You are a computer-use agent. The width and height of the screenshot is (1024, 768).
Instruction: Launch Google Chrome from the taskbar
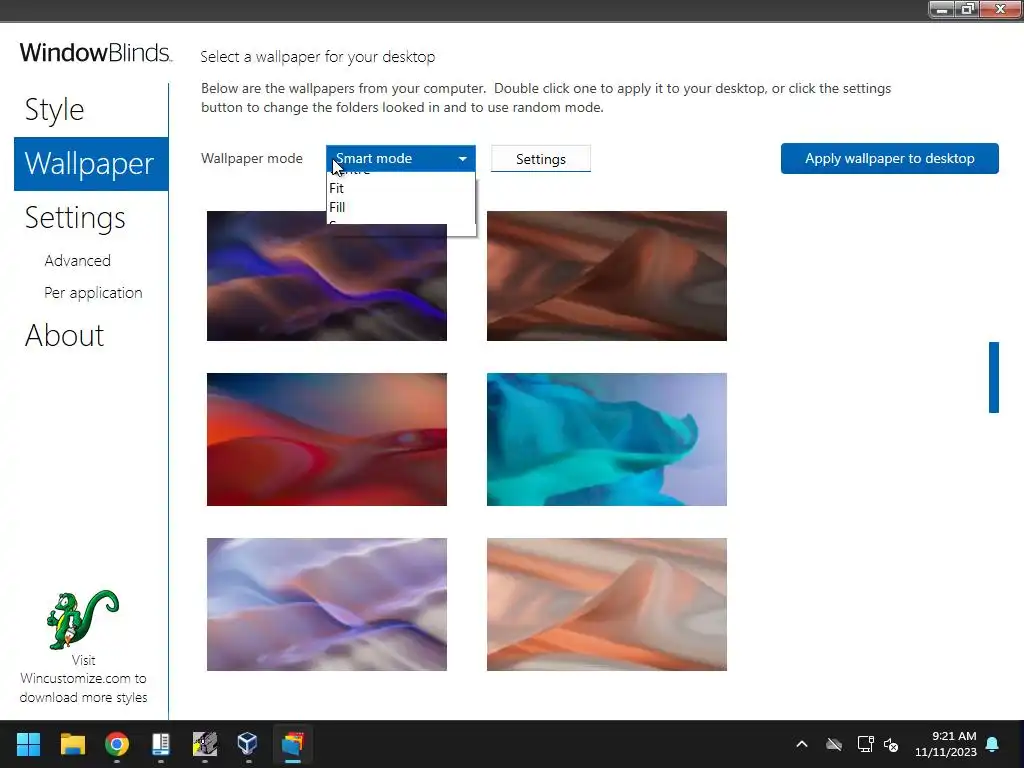tap(117, 744)
